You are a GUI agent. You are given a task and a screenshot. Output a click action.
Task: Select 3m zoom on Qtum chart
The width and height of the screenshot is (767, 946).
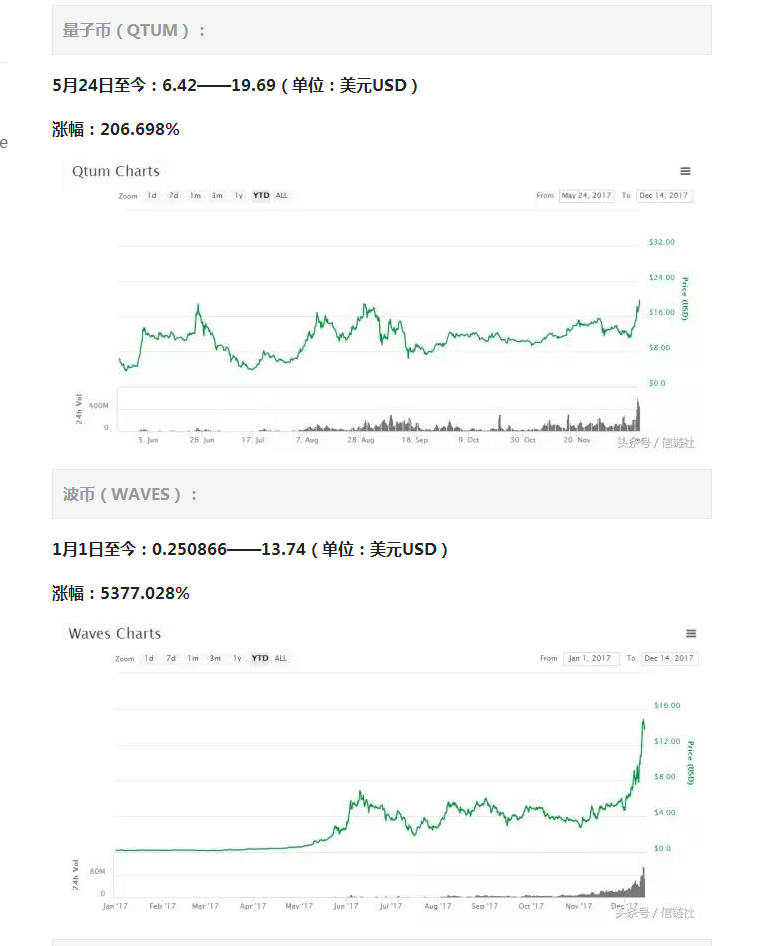pos(217,195)
